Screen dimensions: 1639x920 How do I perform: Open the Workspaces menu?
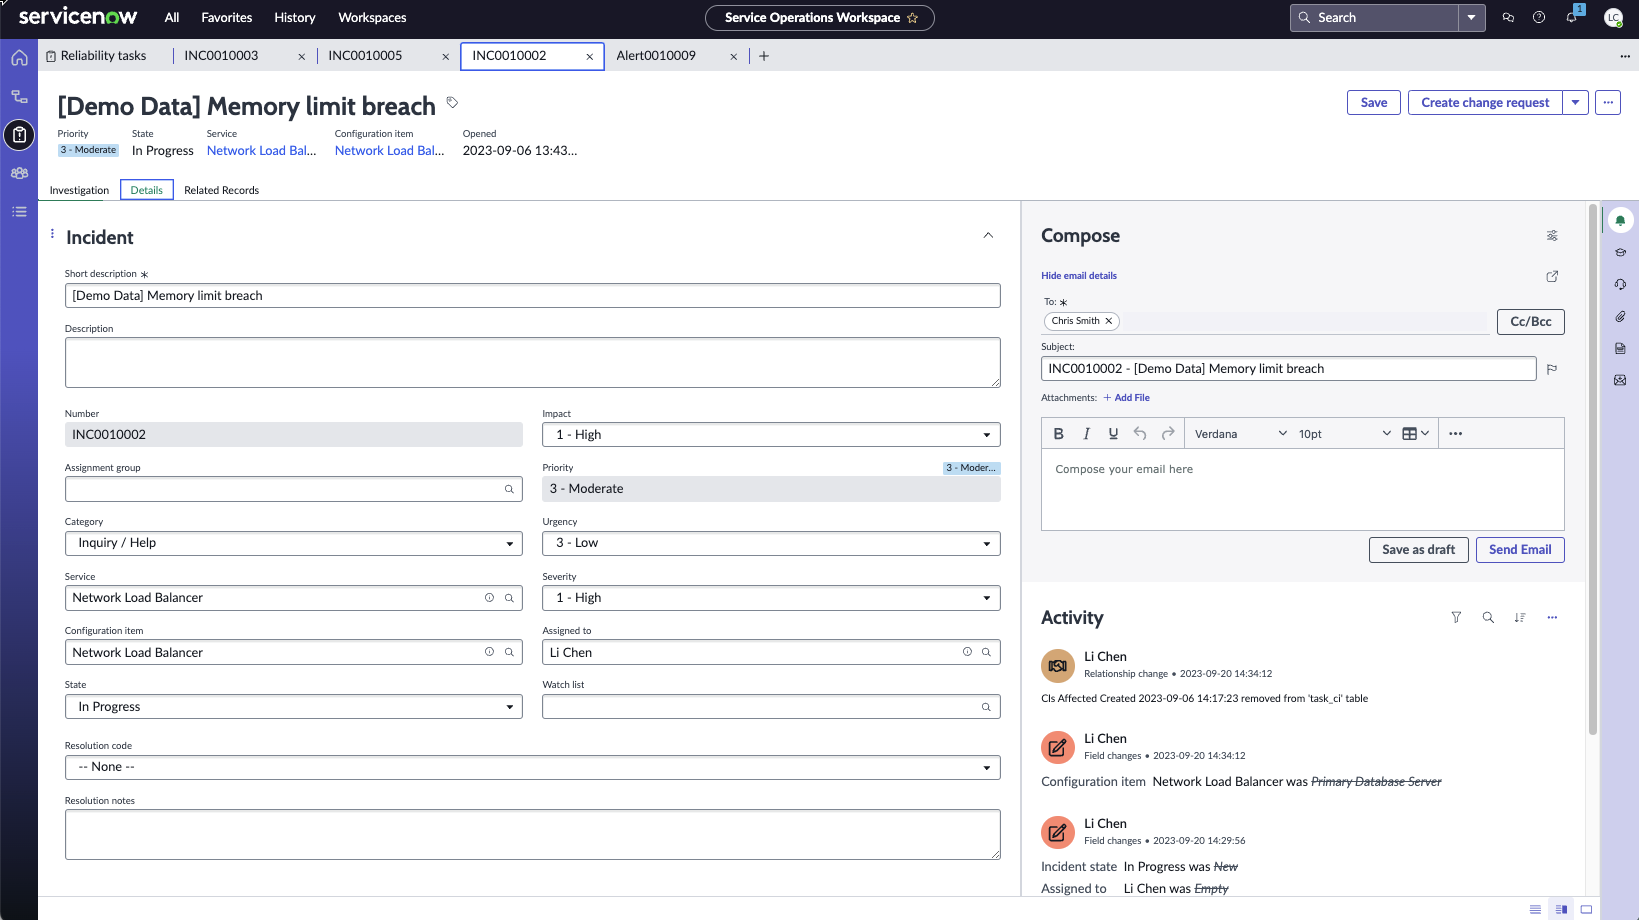click(x=372, y=18)
